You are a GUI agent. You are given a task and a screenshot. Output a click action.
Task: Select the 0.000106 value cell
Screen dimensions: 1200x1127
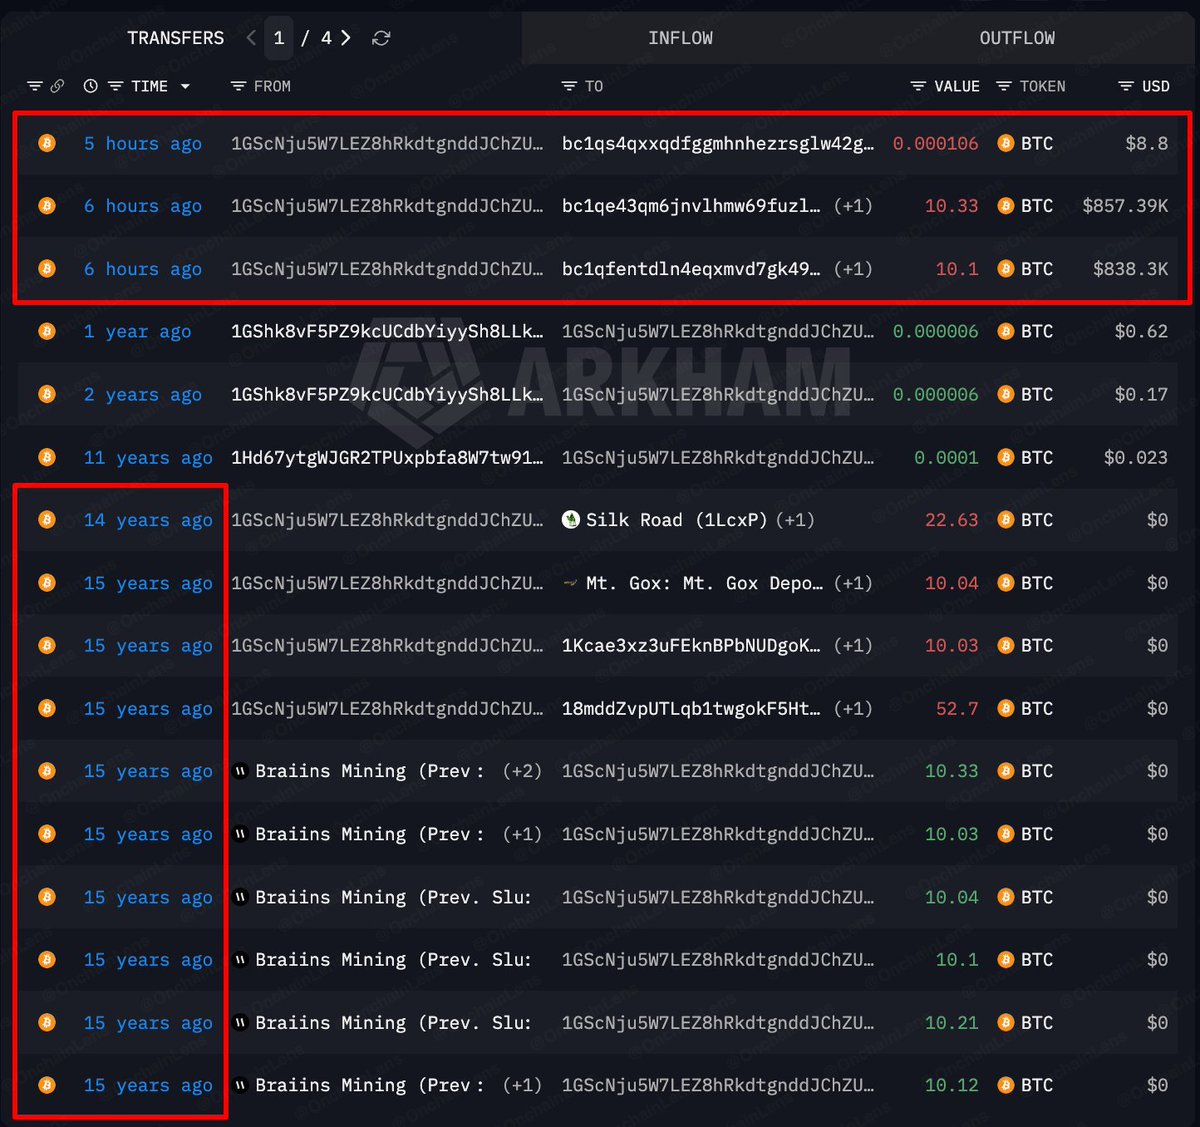point(935,144)
